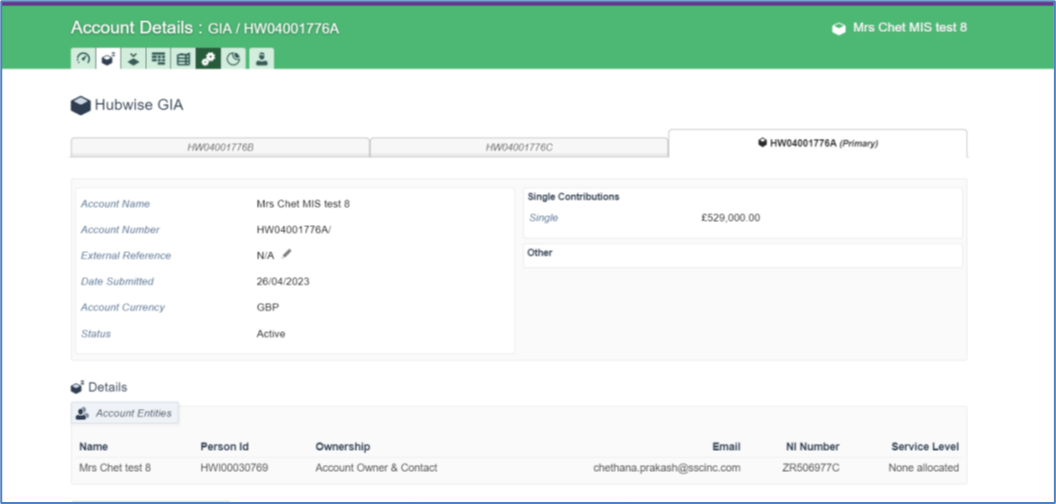Select the HW04001776A (Primary) account tab
Viewport: 1056px width, 504px height.
pos(818,143)
